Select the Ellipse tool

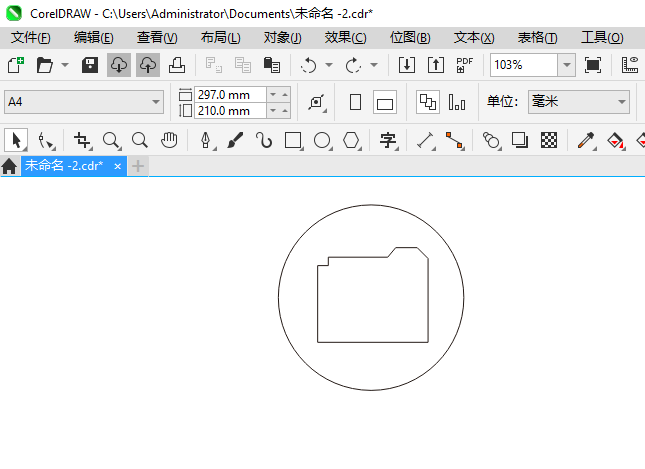322,141
